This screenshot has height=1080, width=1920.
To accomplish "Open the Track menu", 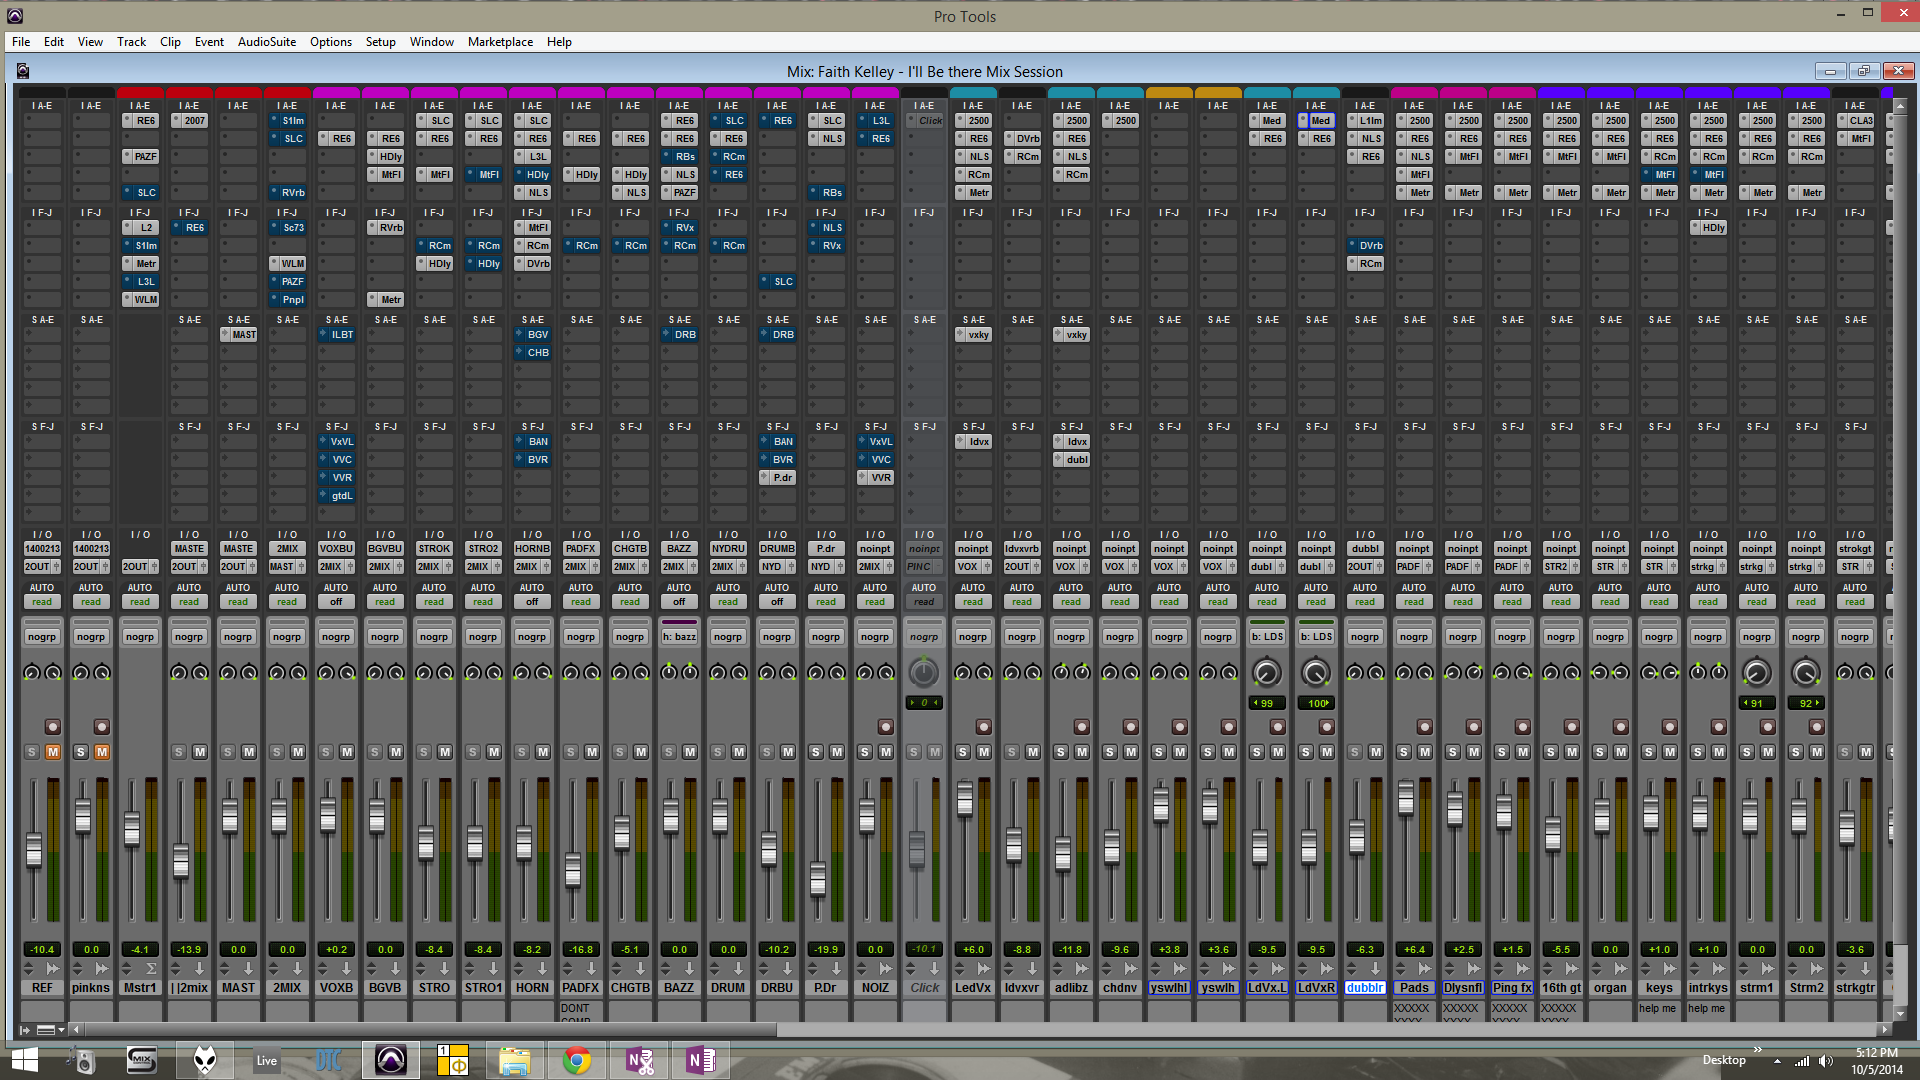I will coord(131,42).
